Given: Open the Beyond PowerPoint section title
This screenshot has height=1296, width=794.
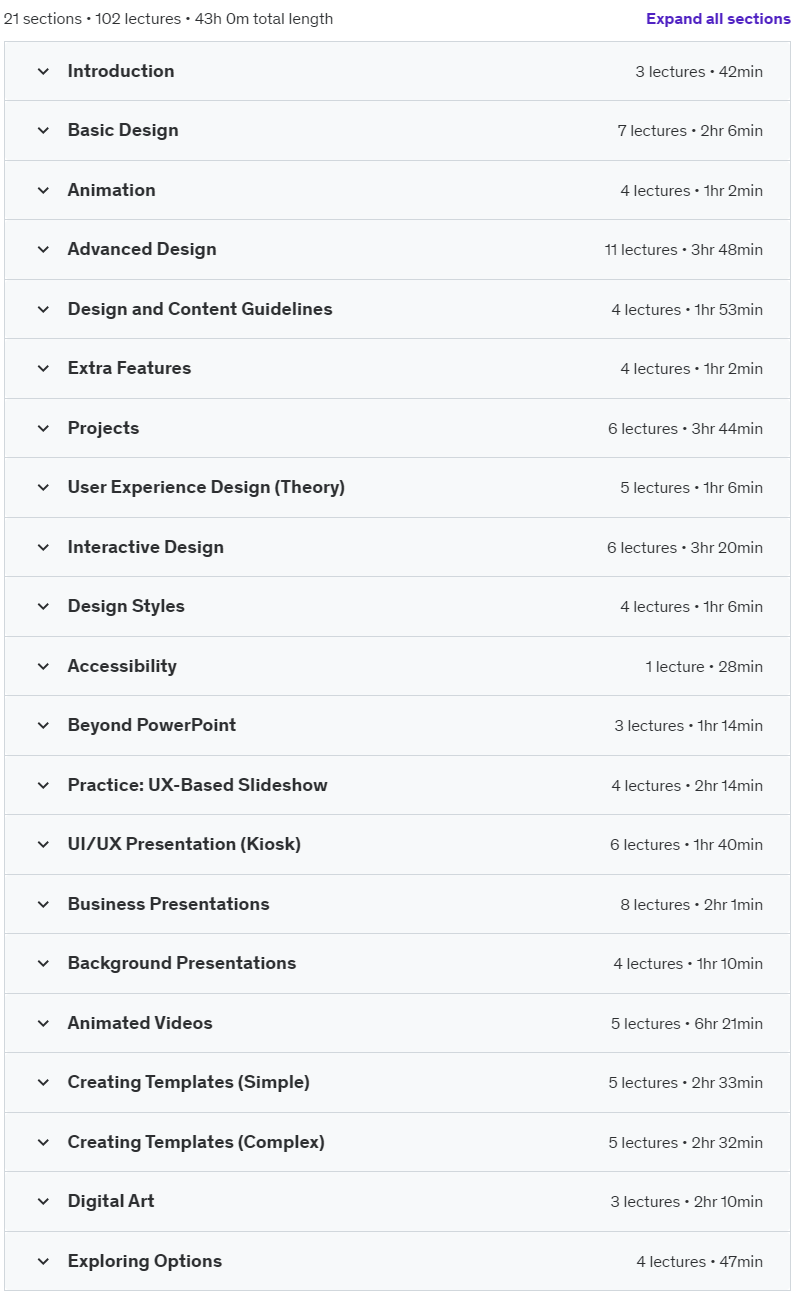Looking at the screenshot, I should click(152, 725).
